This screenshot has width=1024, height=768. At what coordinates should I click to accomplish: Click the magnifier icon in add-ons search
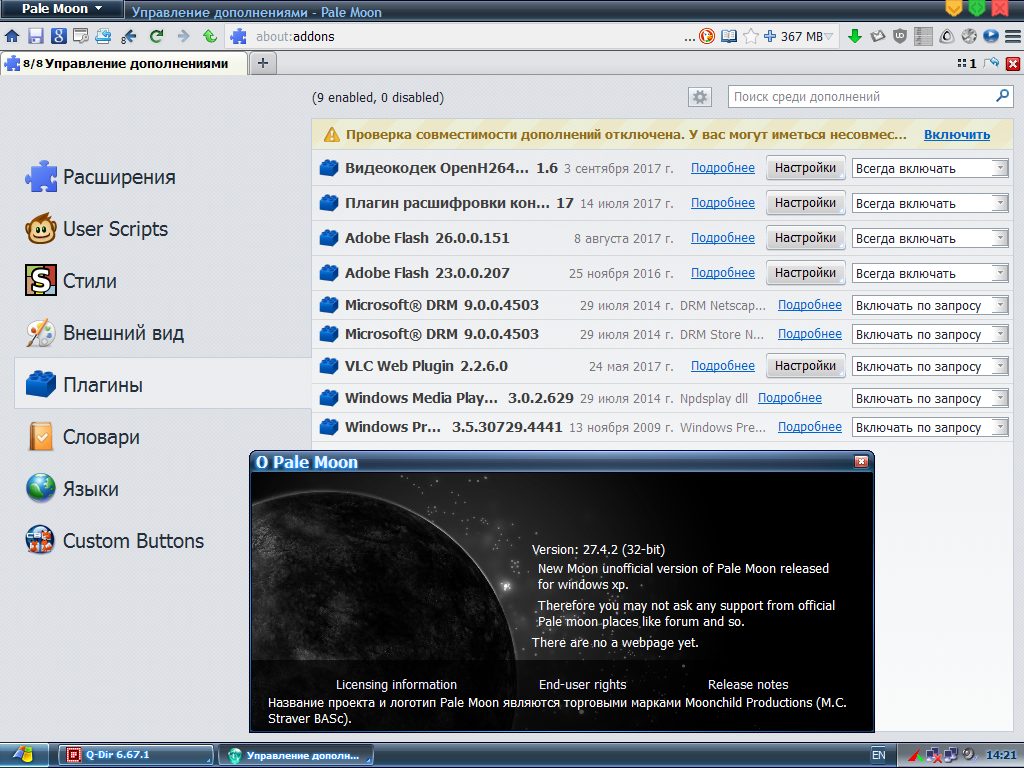[x=1002, y=97]
